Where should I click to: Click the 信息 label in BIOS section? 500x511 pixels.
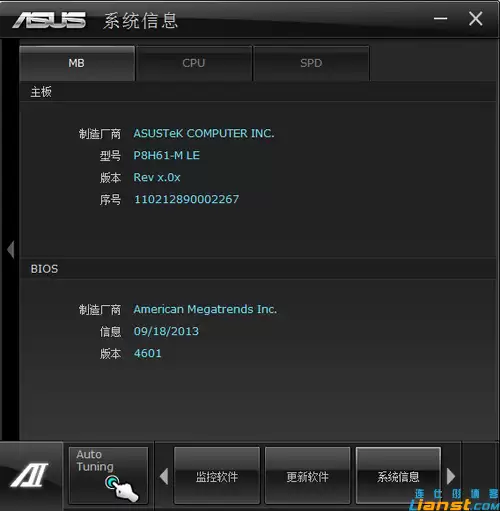[110, 332]
